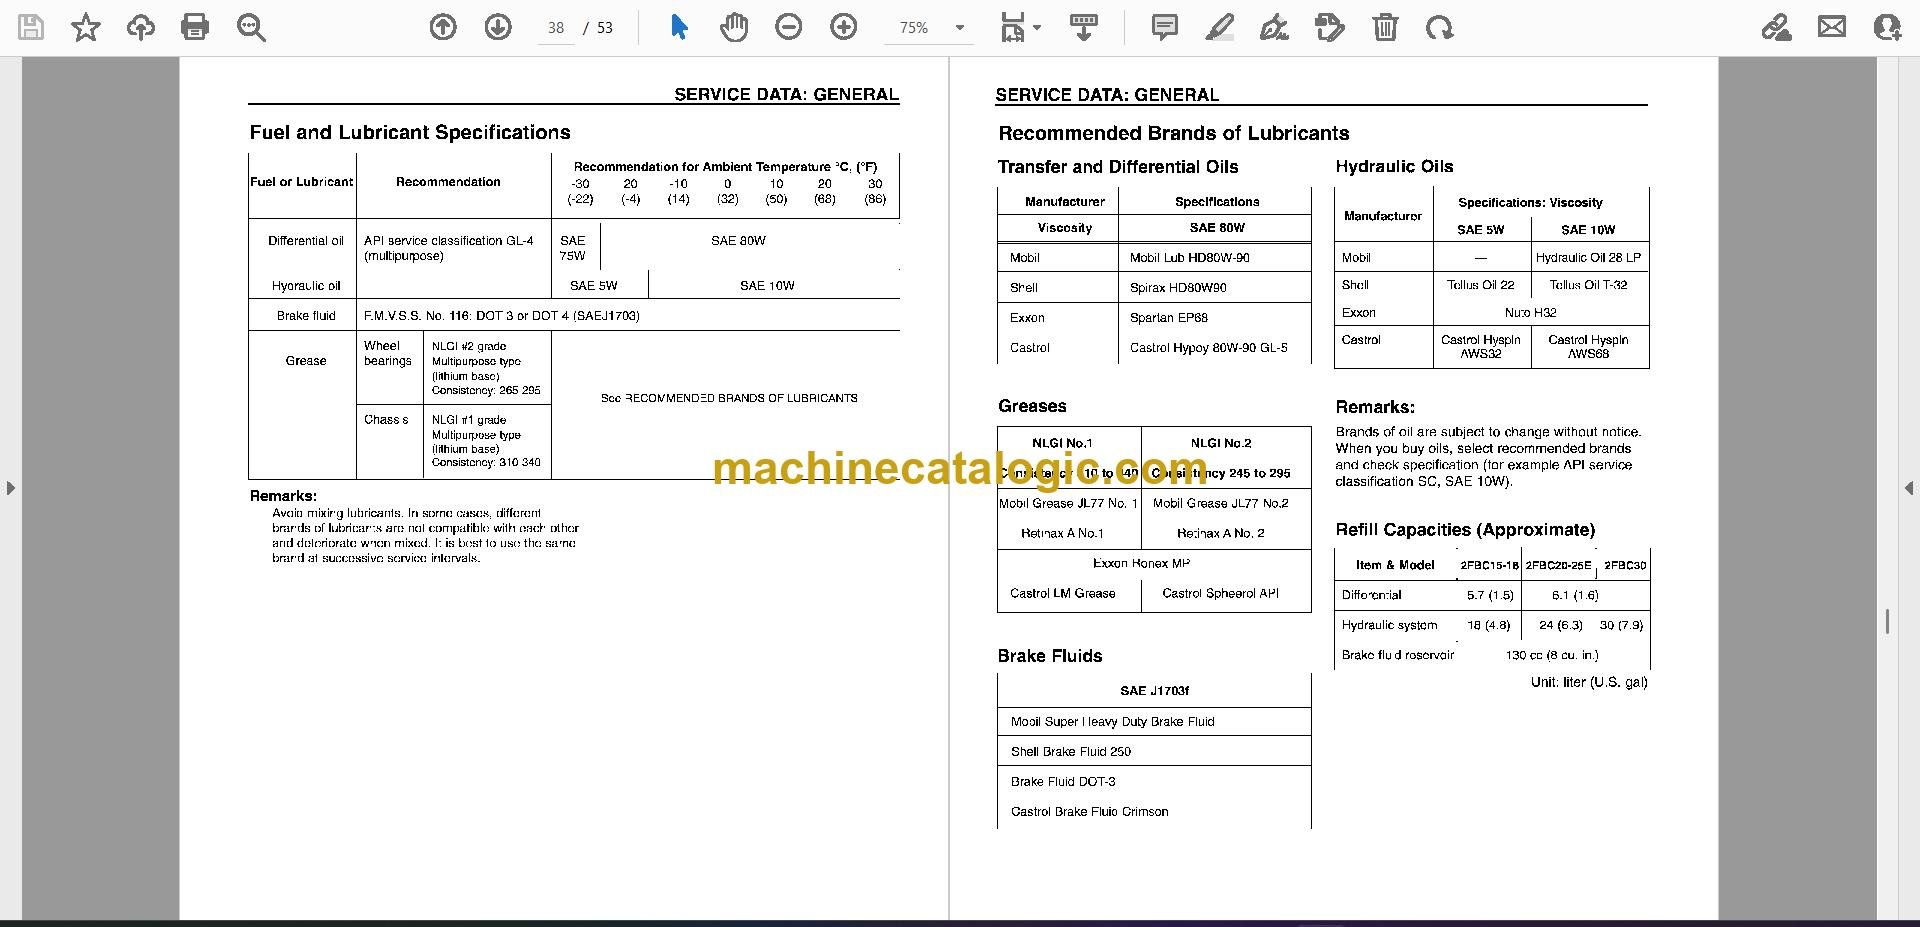Select the stamp tool
Viewport: 1920px width, 927px height.
[x=1330, y=28]
